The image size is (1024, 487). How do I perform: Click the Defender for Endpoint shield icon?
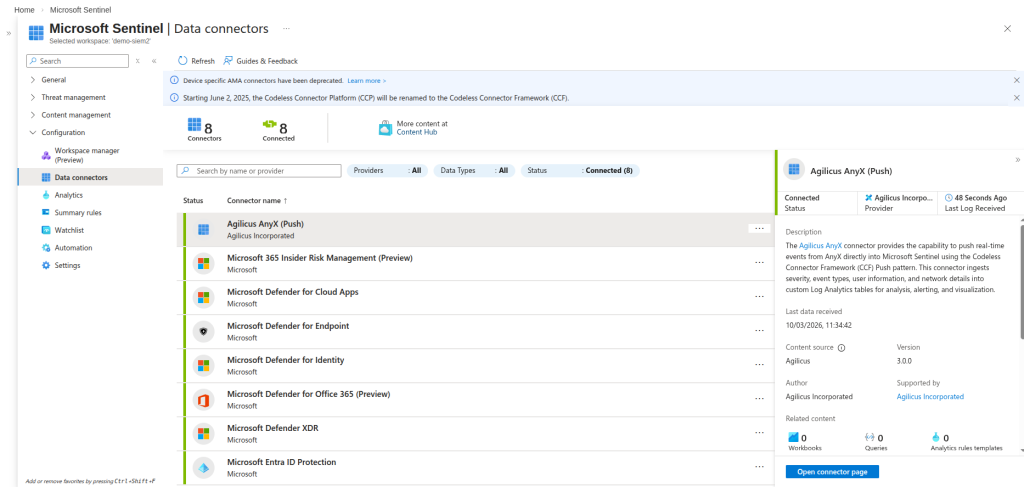tap(204, 332)
